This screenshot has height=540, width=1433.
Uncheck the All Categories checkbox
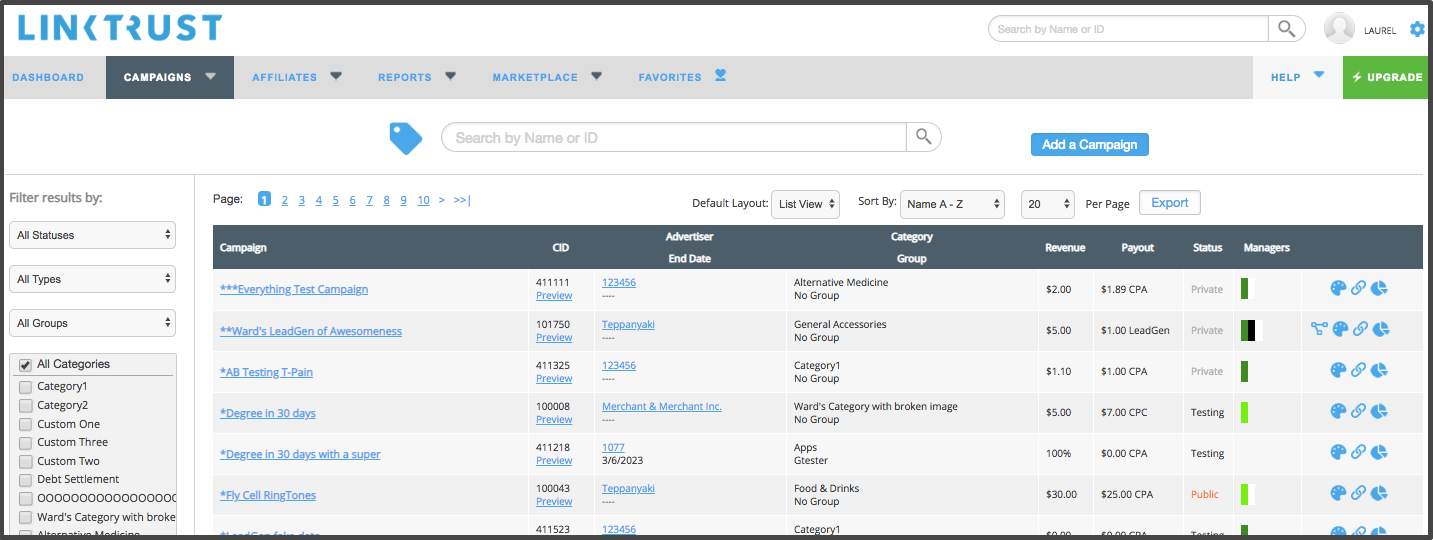coord(26,365)
